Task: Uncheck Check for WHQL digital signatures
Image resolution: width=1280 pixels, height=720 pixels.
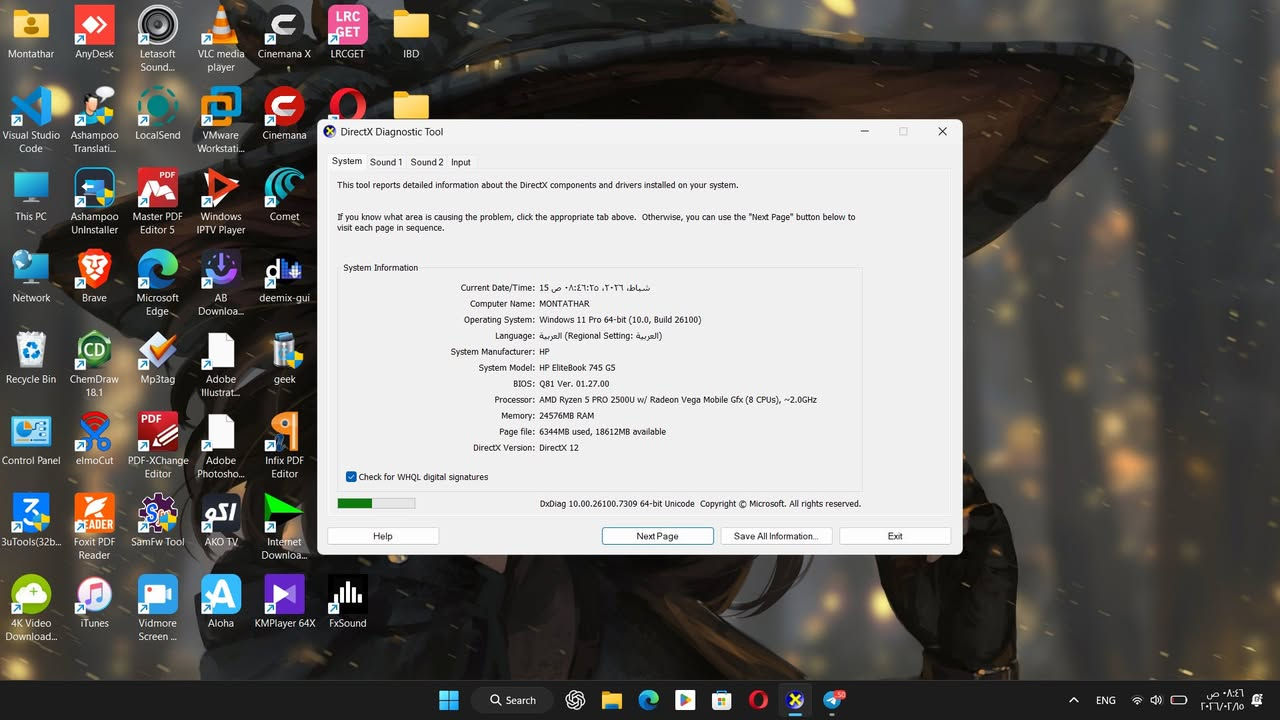Action: coord(351,477)
